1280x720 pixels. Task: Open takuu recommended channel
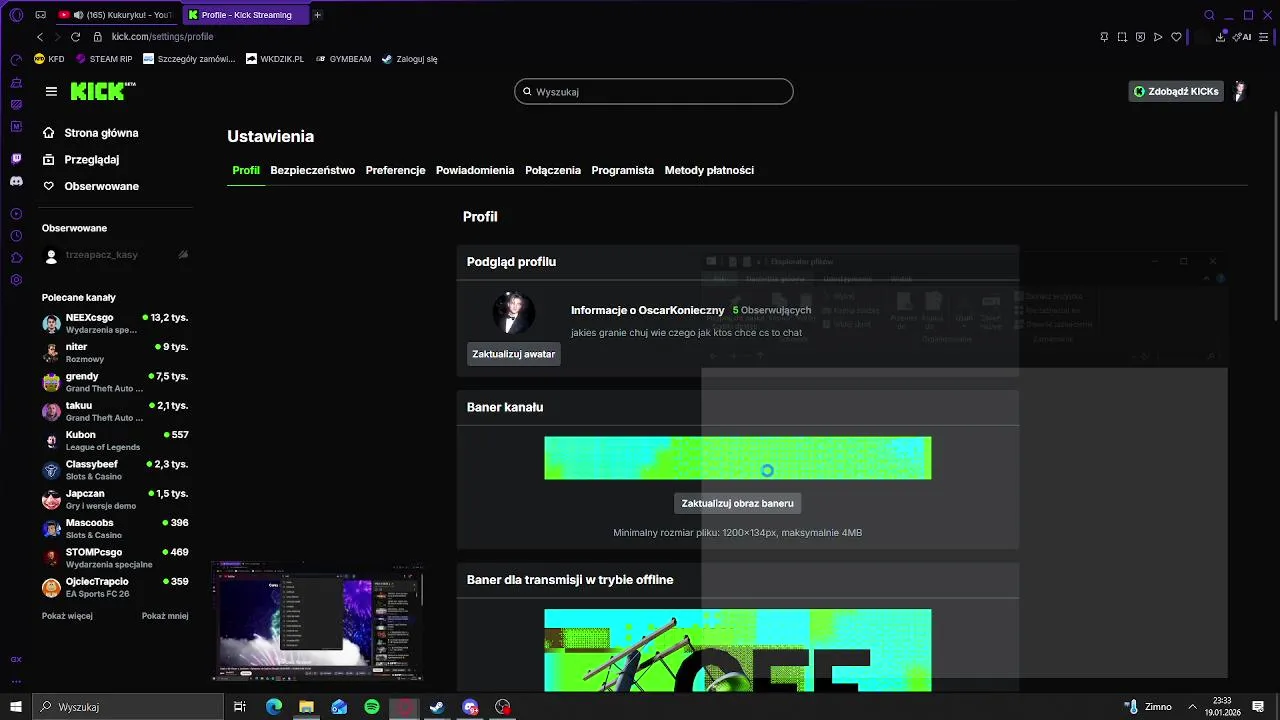pyautogui.click(x=115, y=411)
